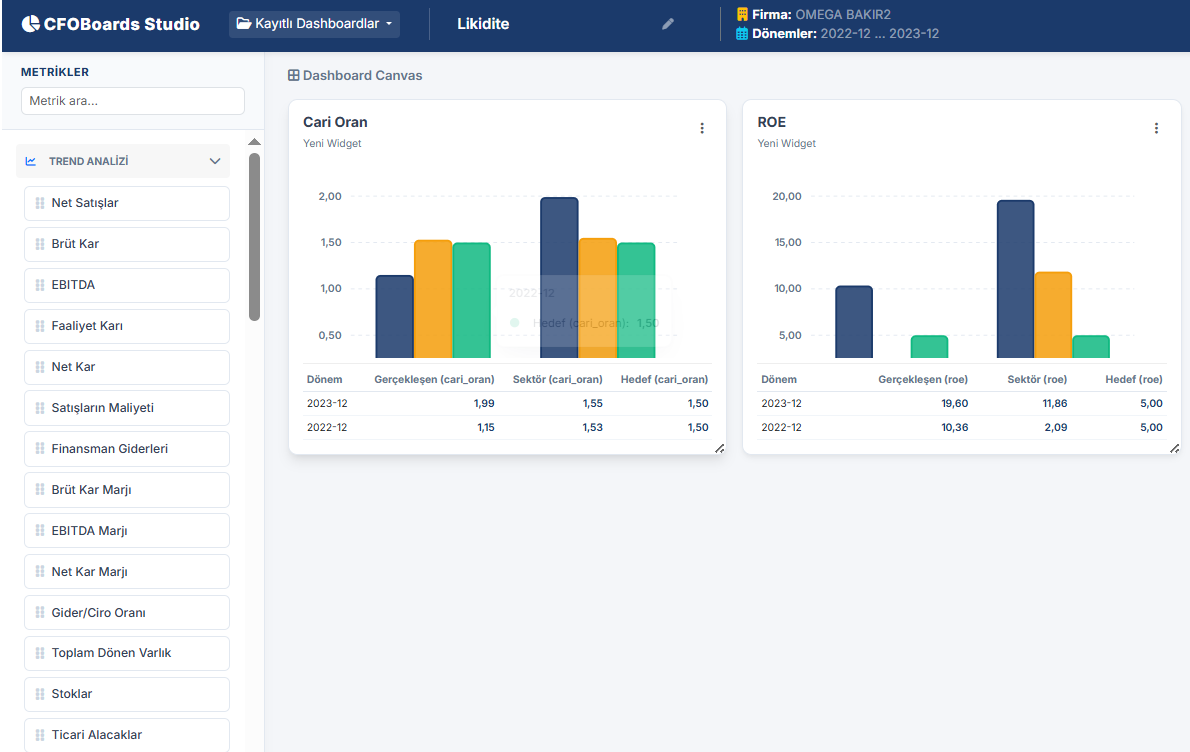Click the drag handle of Net Kar Marjı
1190x752 pixels.
pyautogui.click(x=40, y=571)
